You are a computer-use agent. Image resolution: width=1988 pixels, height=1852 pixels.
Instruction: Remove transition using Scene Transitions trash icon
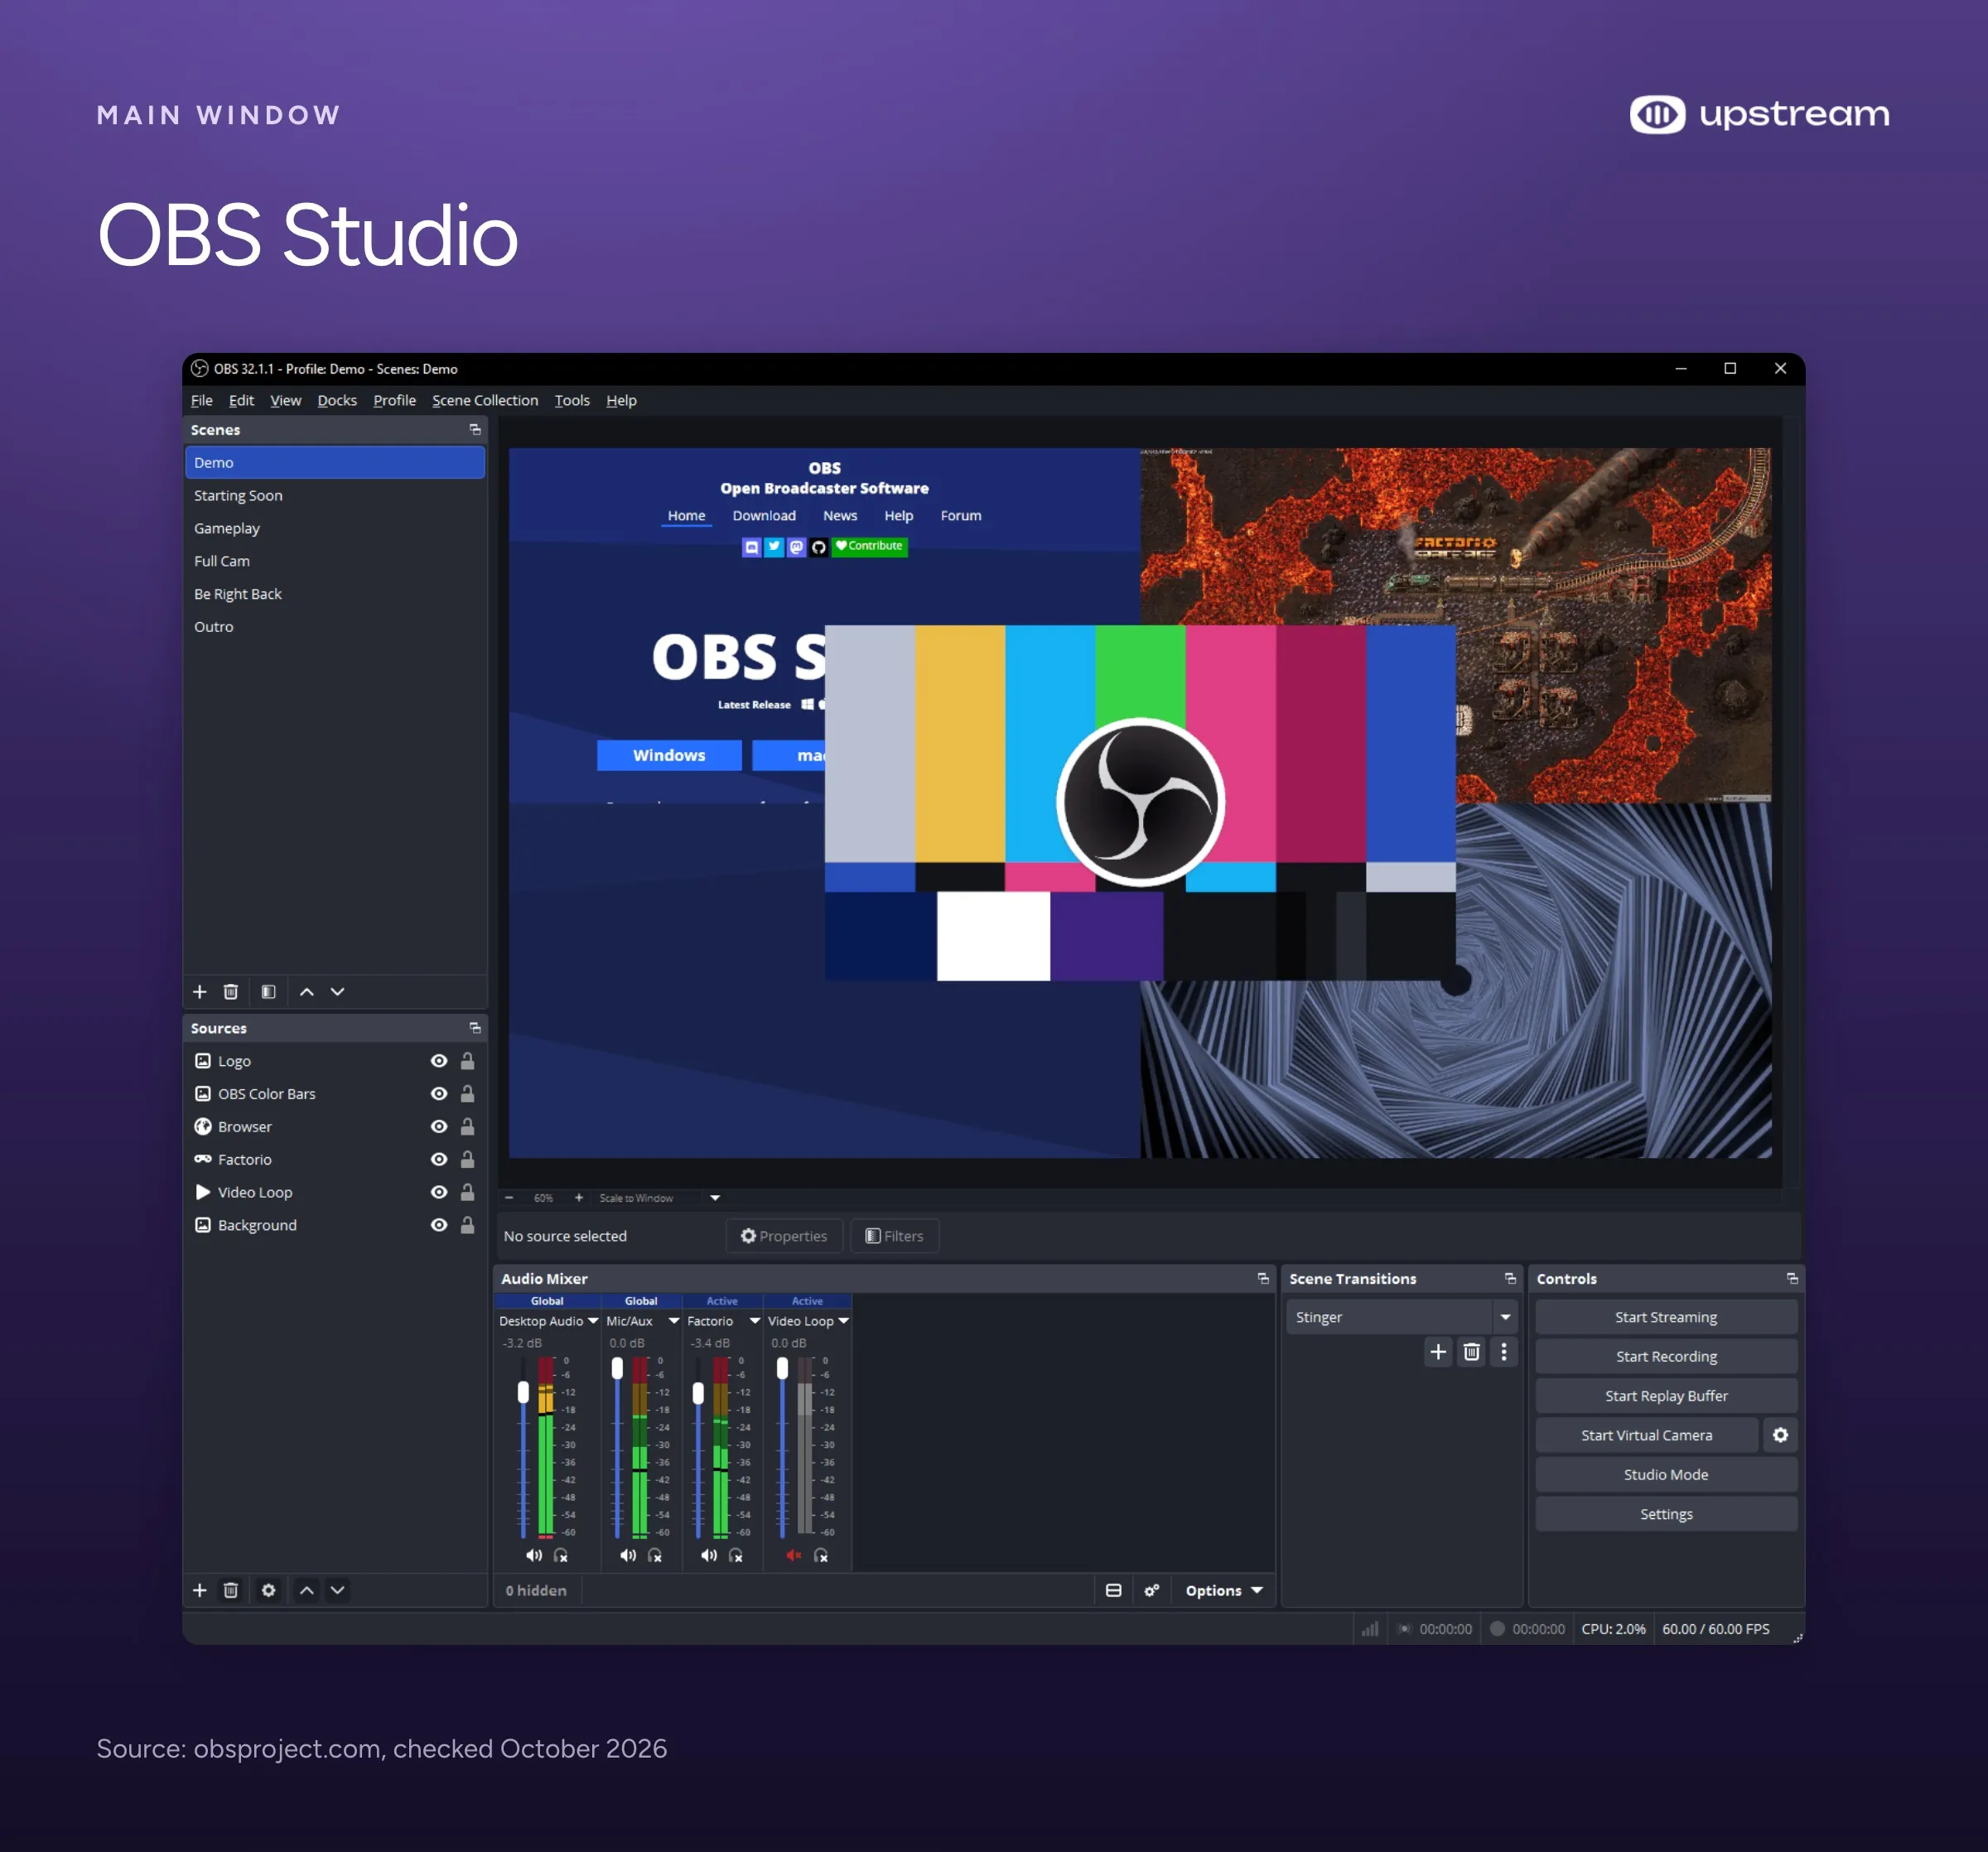coord(1471,1352)
